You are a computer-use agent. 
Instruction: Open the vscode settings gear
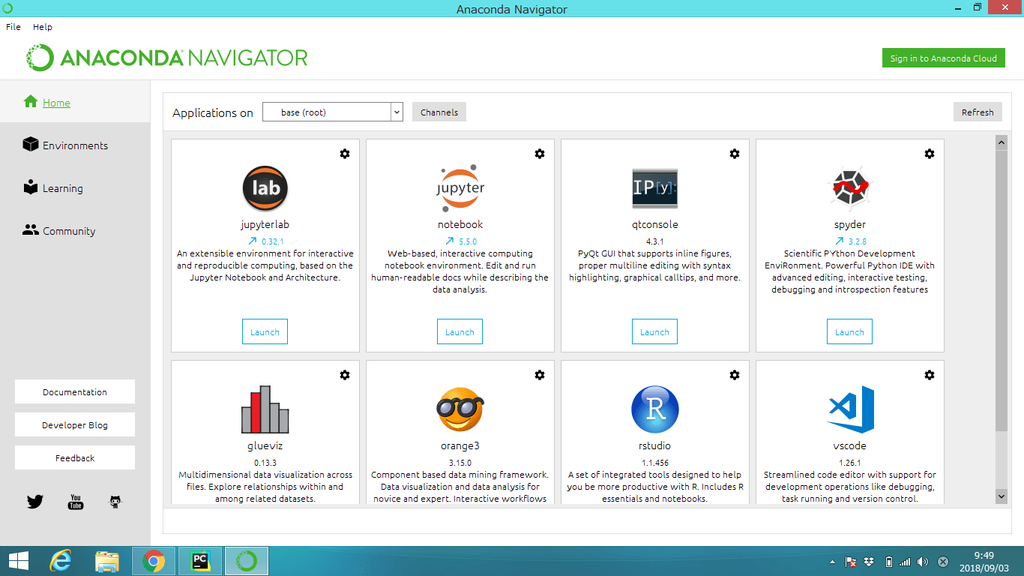click(x=929, y=376)
